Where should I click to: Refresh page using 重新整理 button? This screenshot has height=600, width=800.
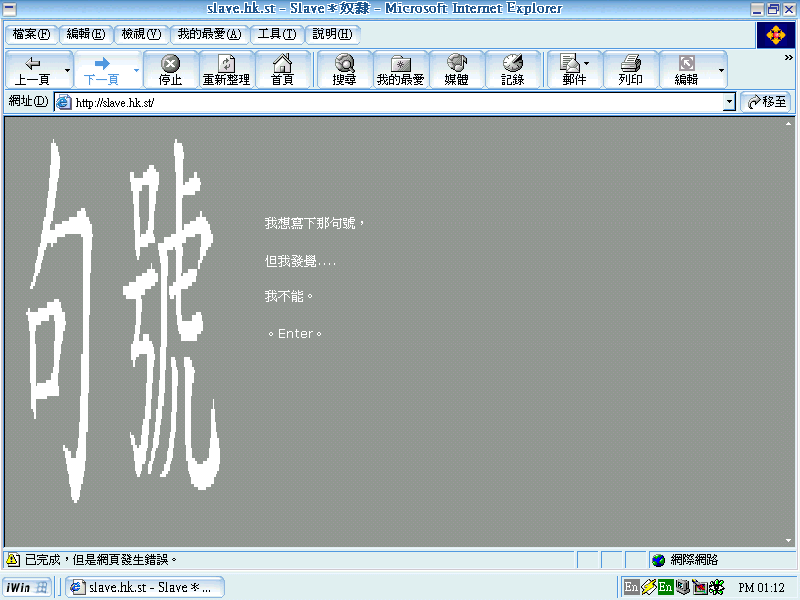tap(226, 70)
